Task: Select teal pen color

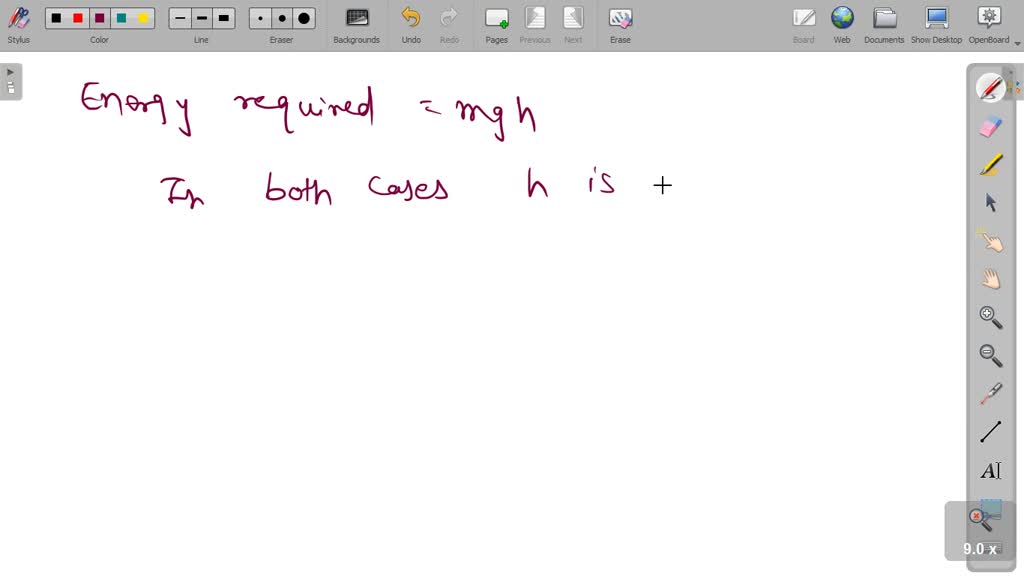Action: pyautogui.click(x=121, y=18)
